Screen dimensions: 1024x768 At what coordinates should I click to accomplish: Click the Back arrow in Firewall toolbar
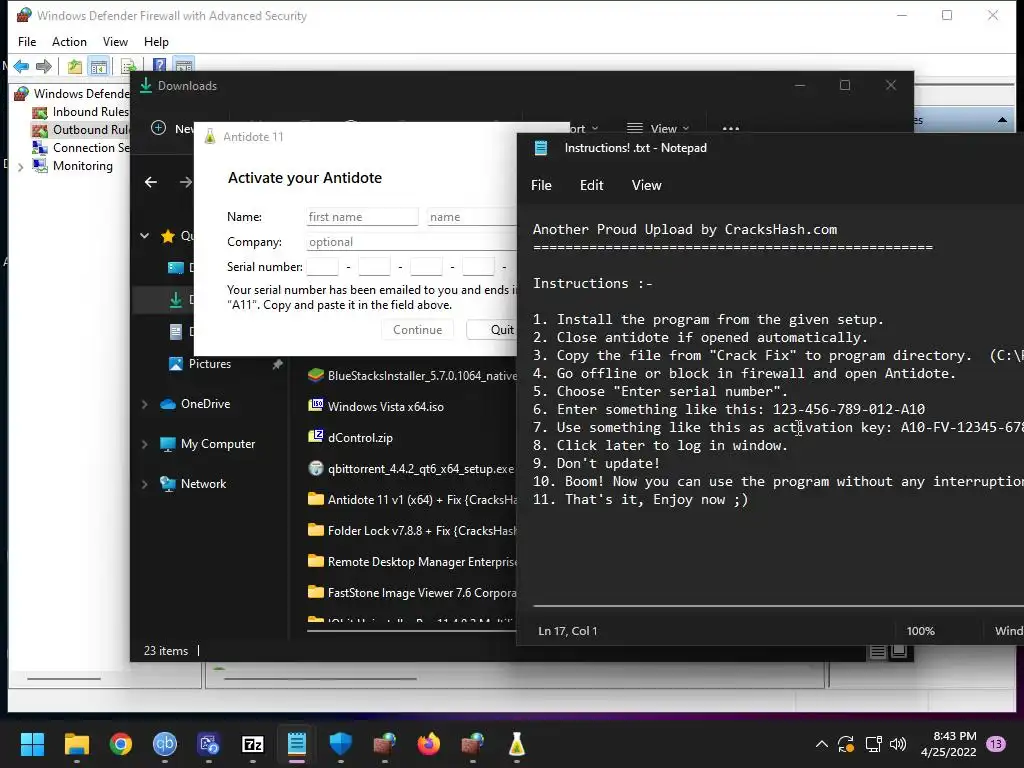21,66
